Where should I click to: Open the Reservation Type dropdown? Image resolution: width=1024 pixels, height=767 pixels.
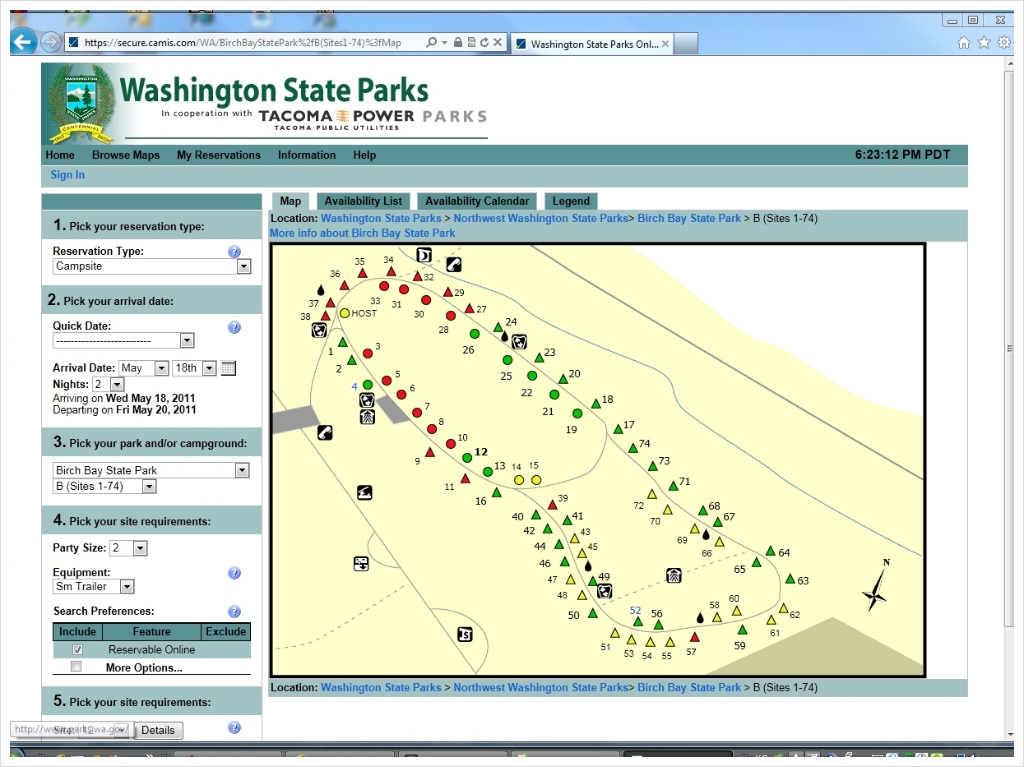coord(244,267)
